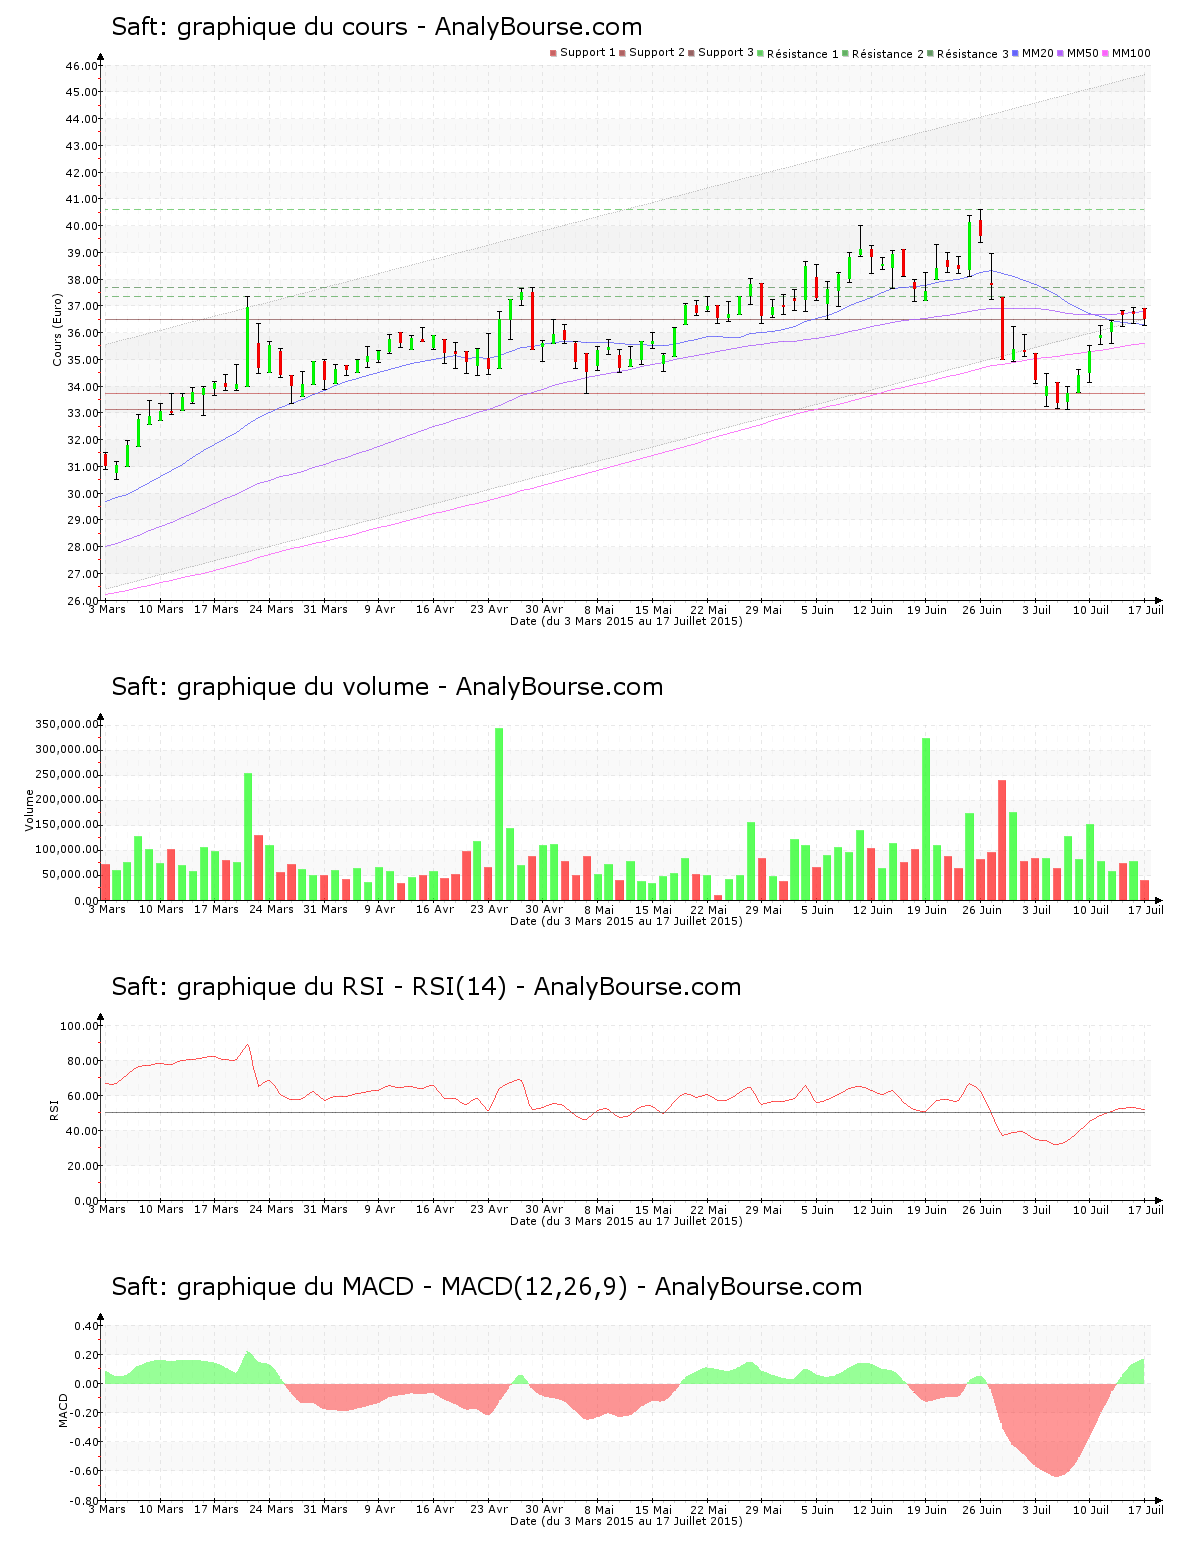Click the tall green volume bar at 19 Juin
Screen dimensions: 1200x1550
click(926, 819)
